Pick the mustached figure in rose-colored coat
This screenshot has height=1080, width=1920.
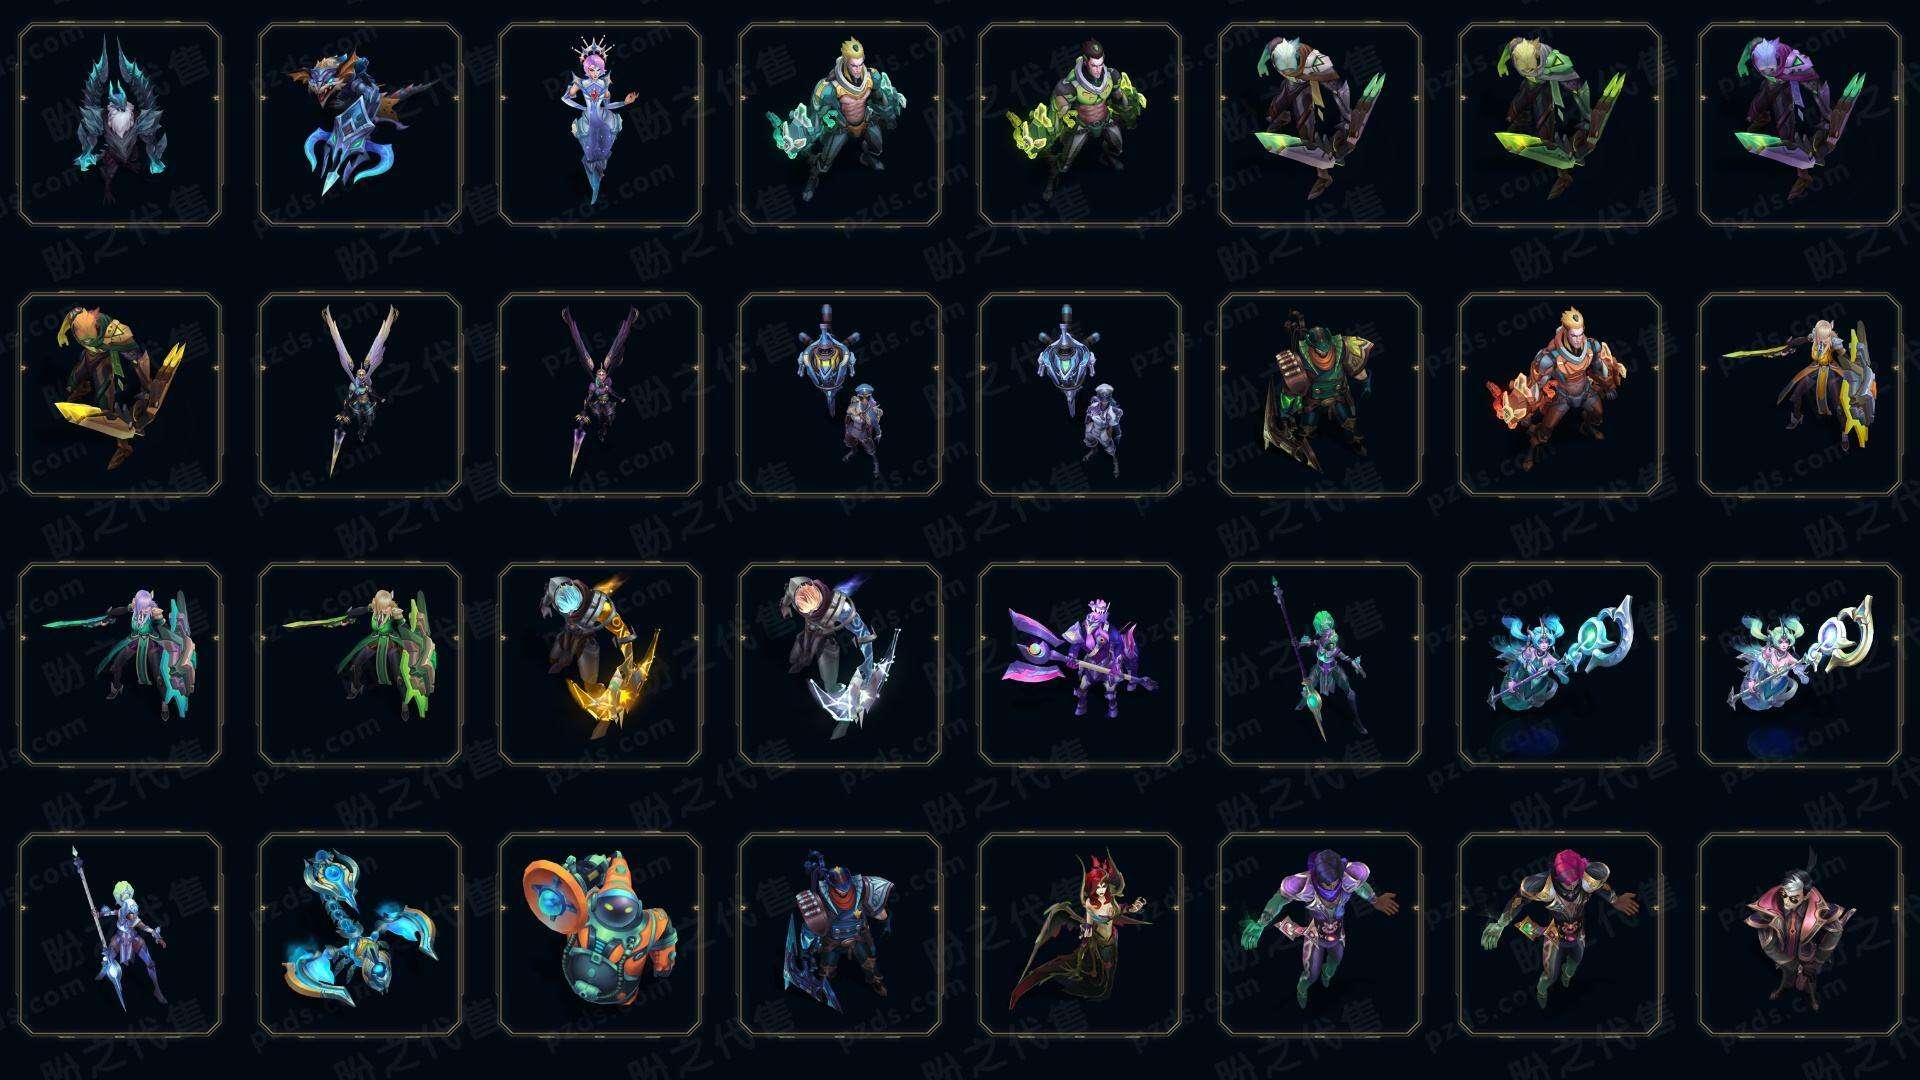click(1799, 934)
